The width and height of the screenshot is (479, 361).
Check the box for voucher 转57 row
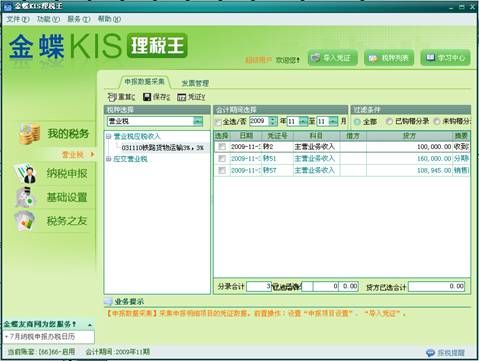pos(222,171)
